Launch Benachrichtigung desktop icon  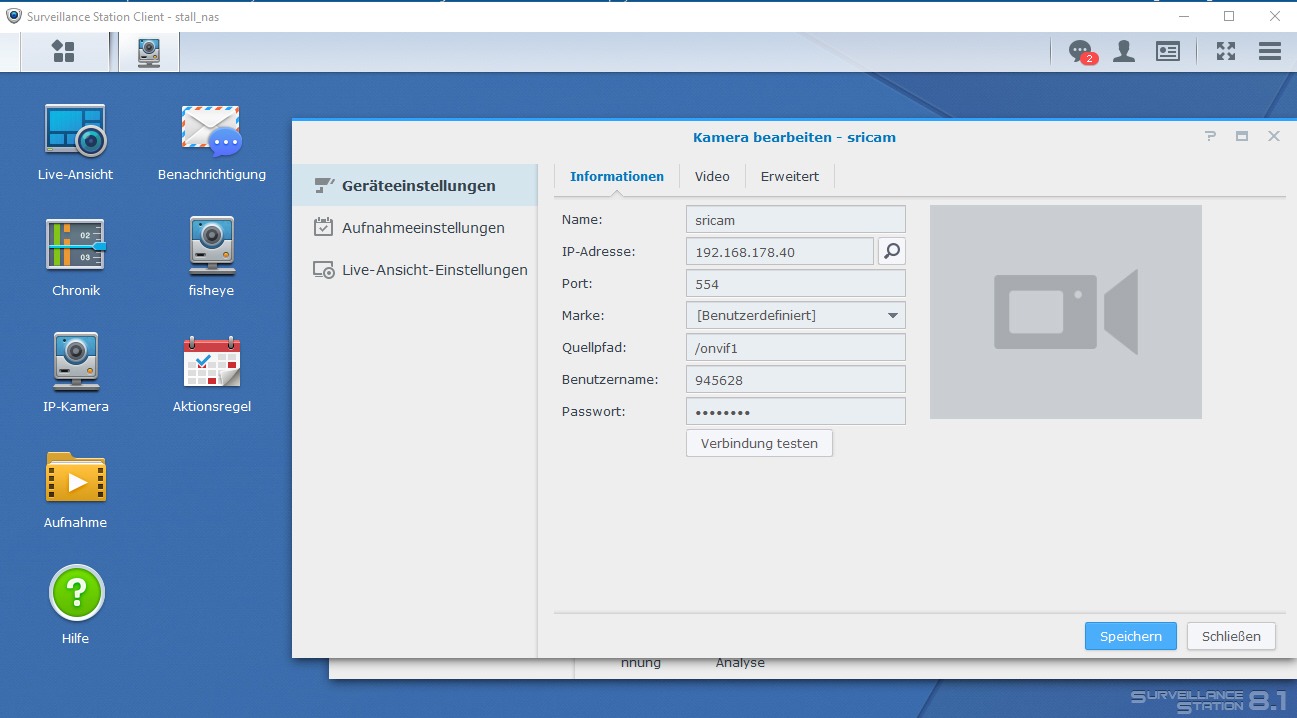click(212, 142)
